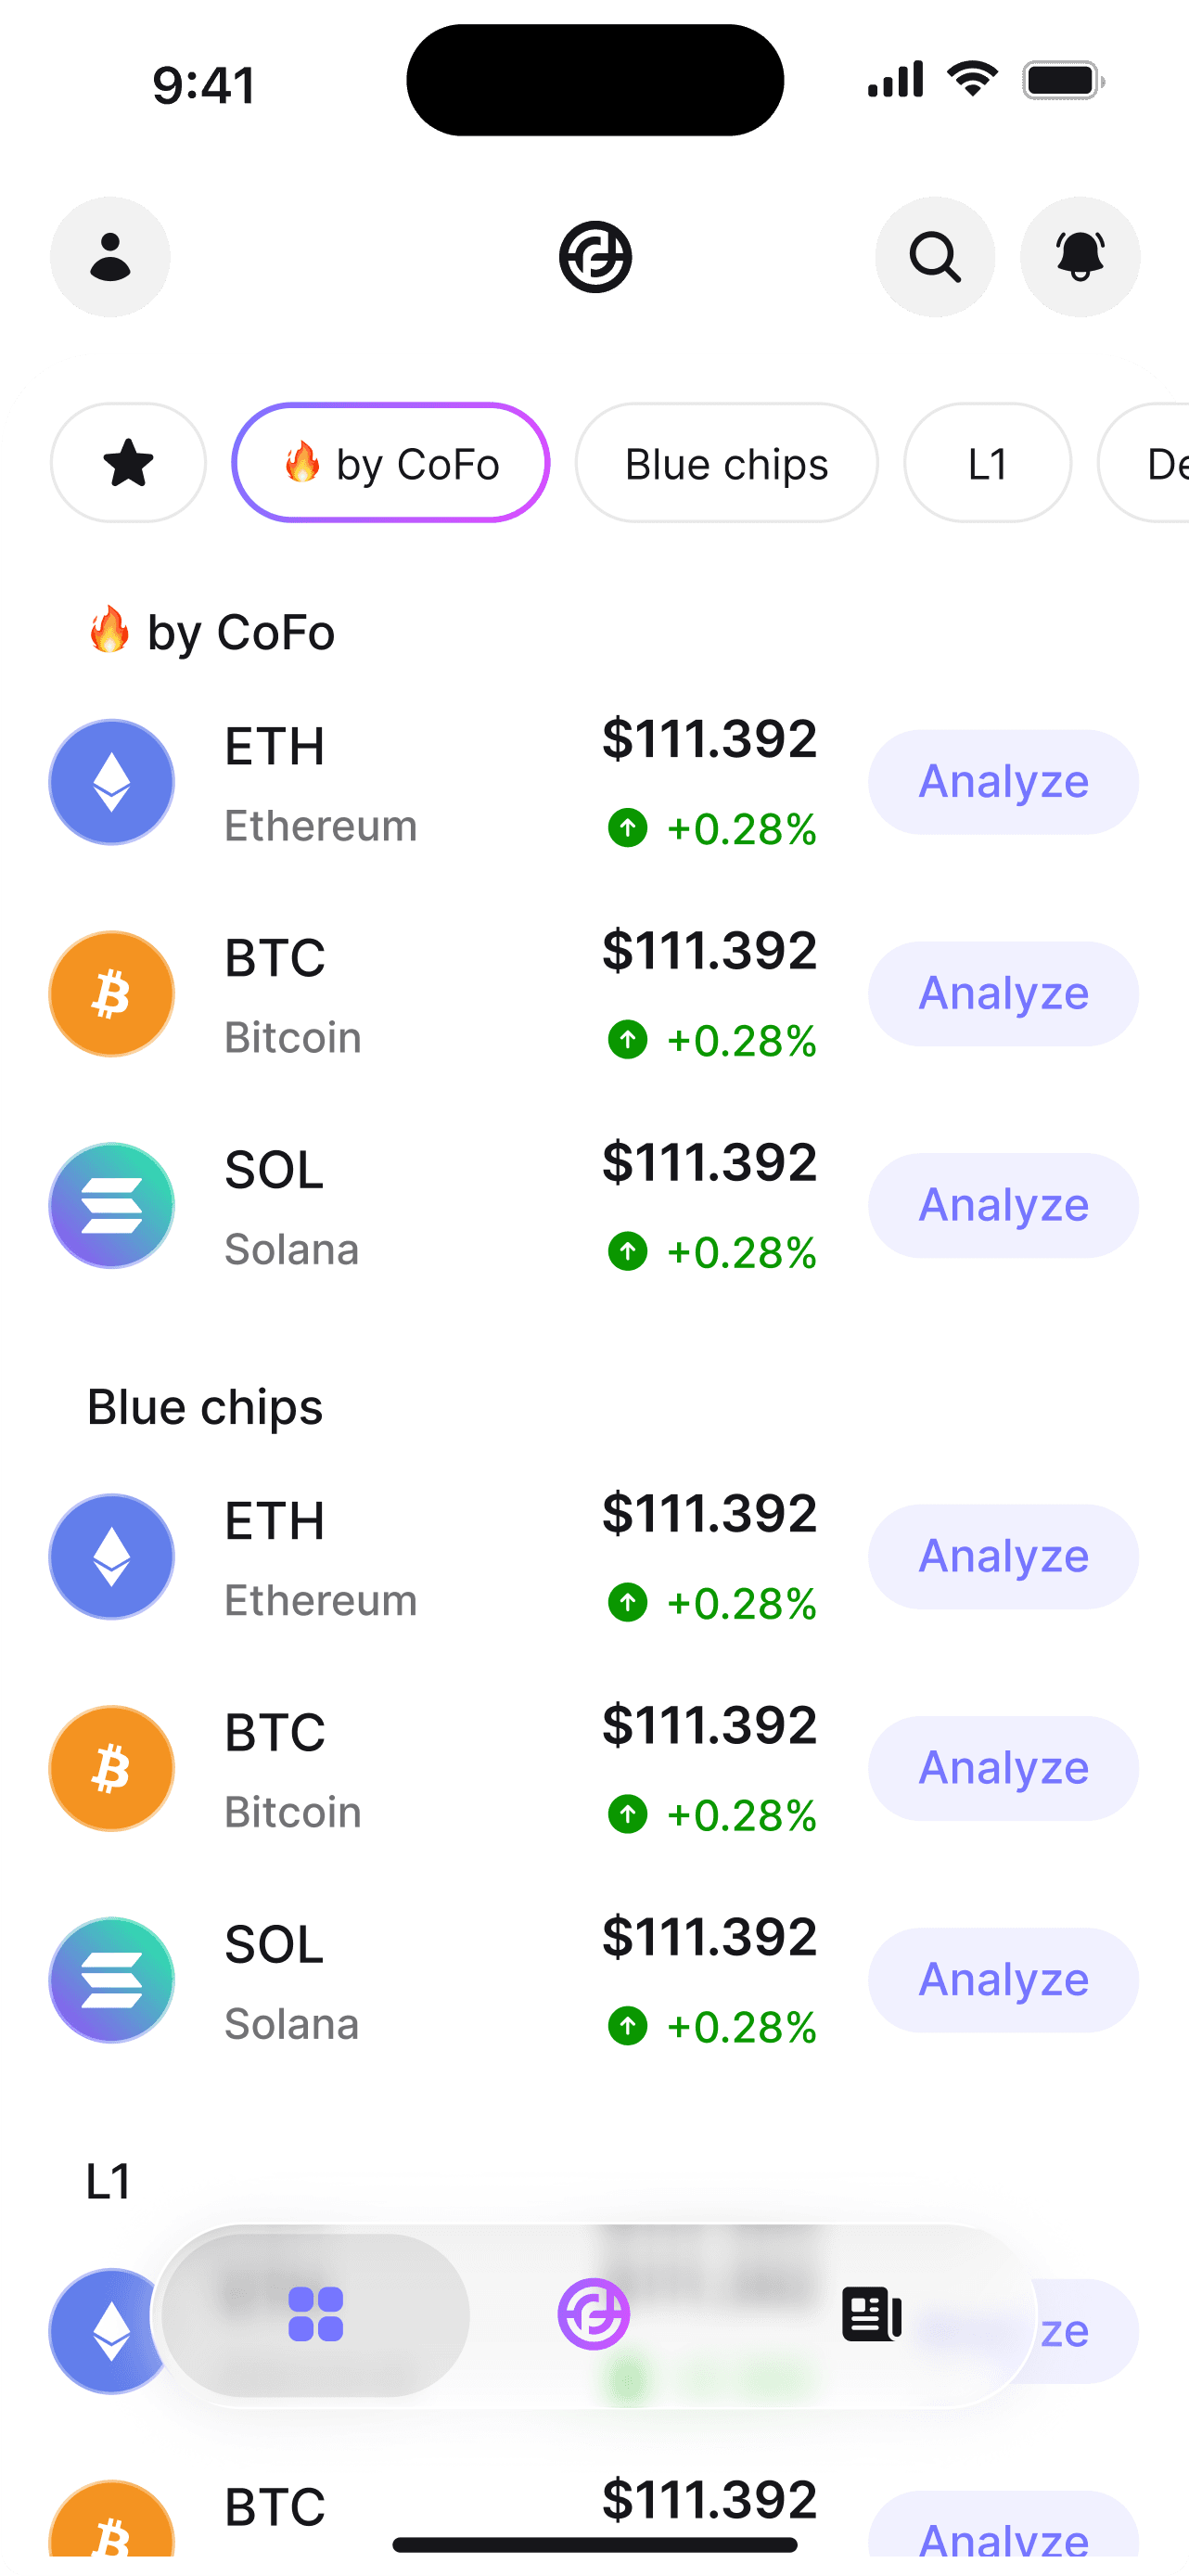1189x2576 pixels.
Task: Analyze ETH under Blue chips
Action: click(1003, 1557)
